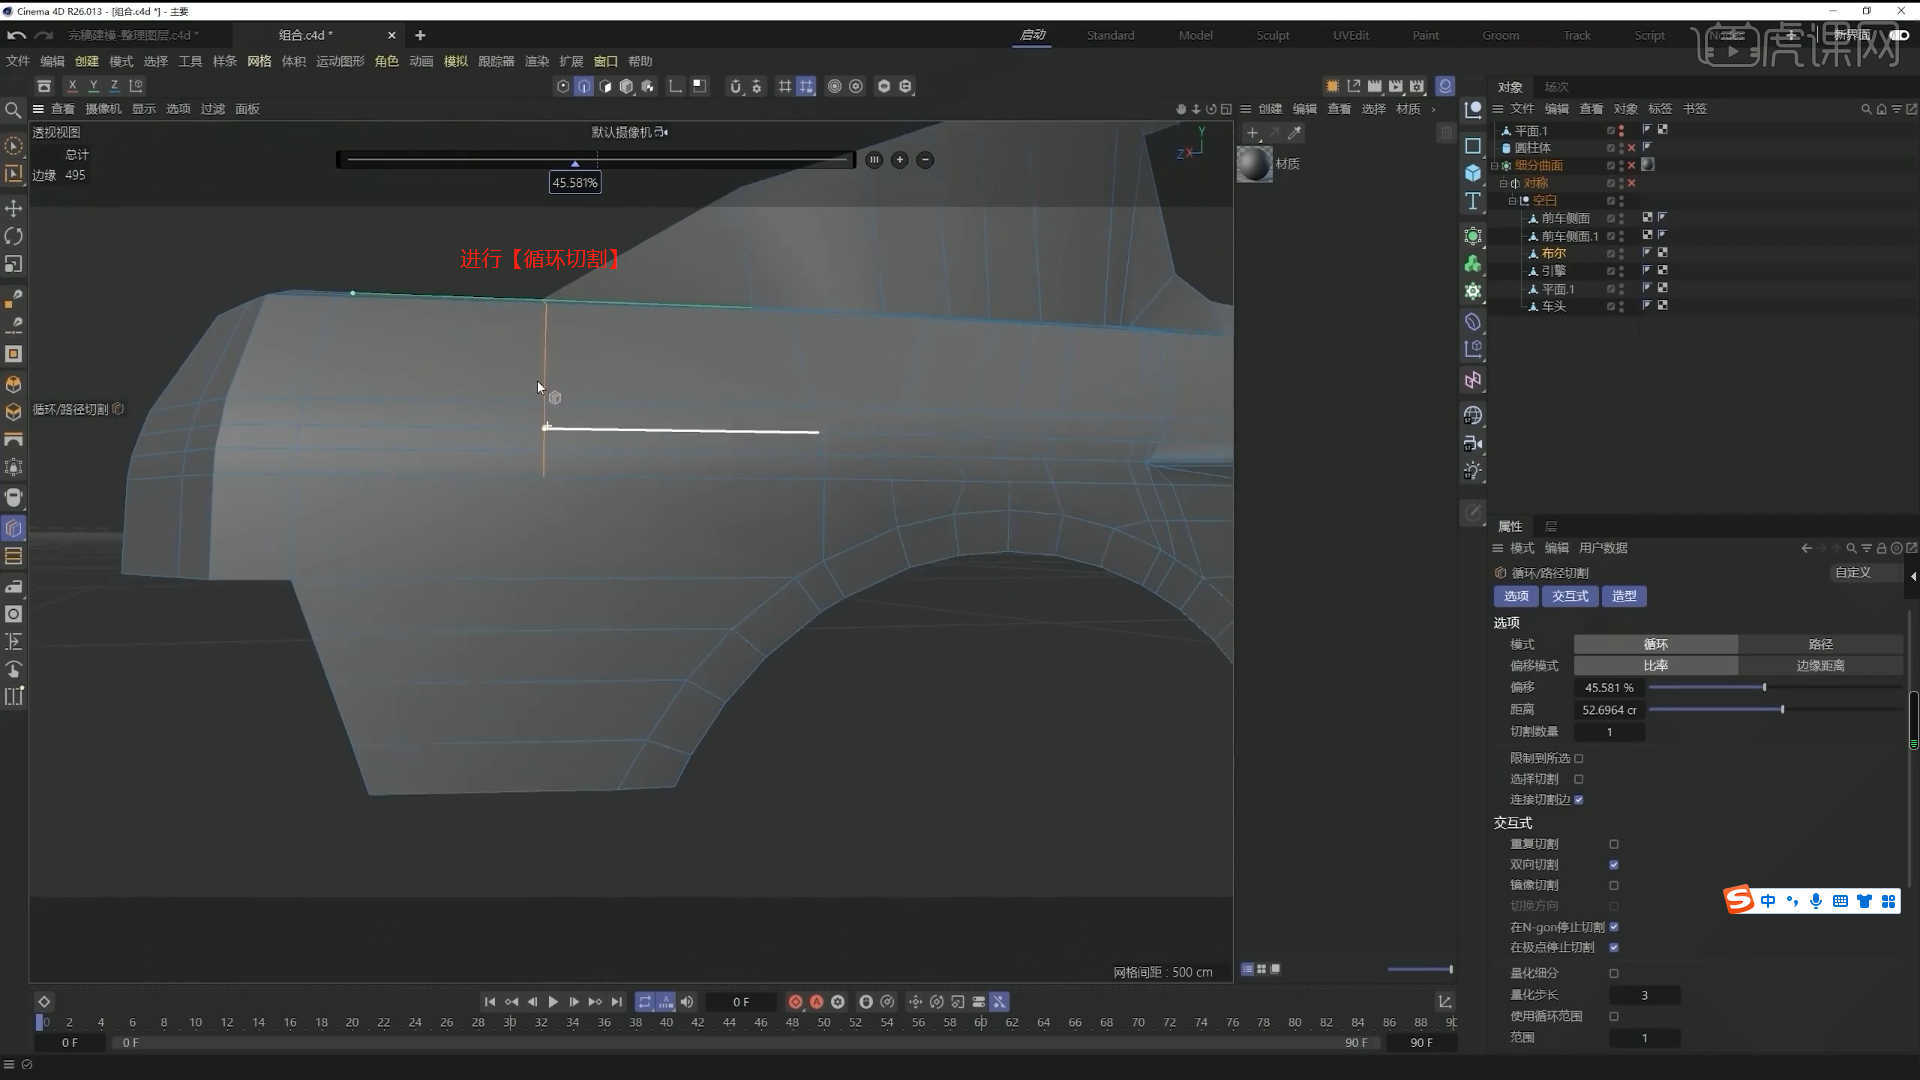
Task: Open the 模拟 main menu
Action: coord(456,61)
